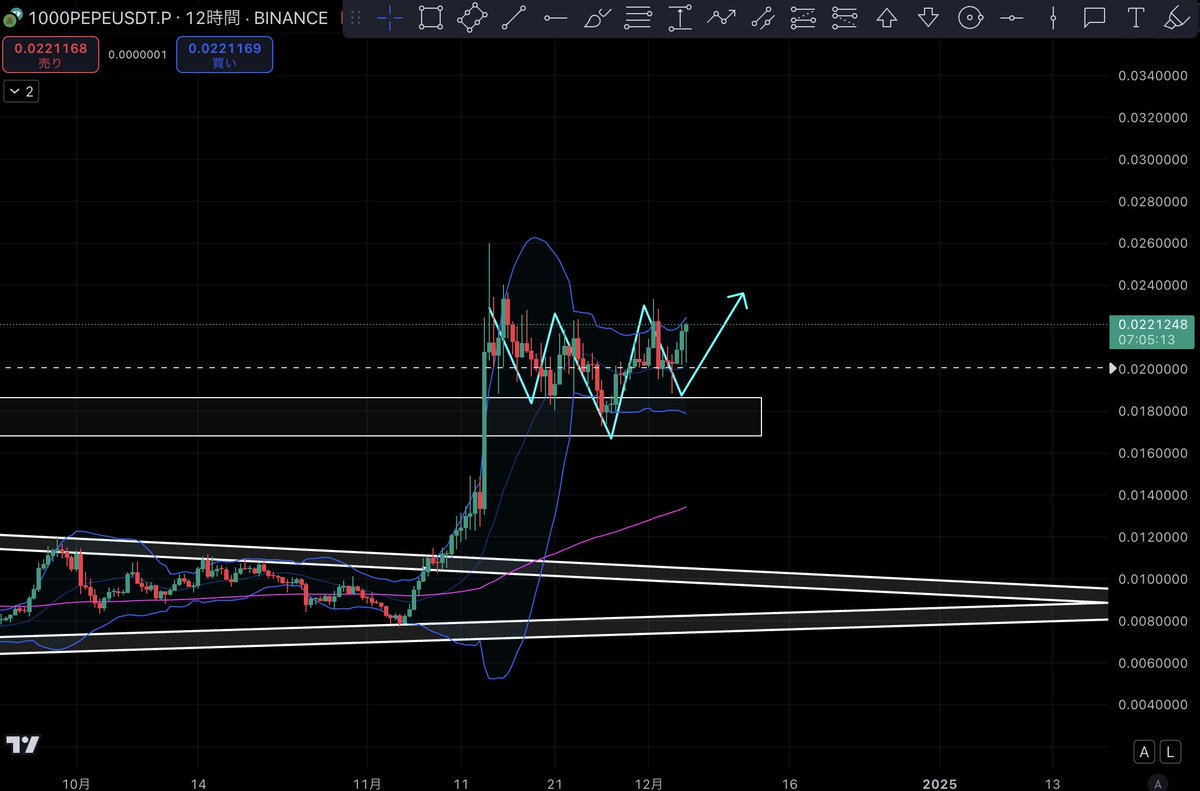Click the PEPE coin symbol icon
The width and height of the screenshot is (1200, 791).
pos(13,18)
